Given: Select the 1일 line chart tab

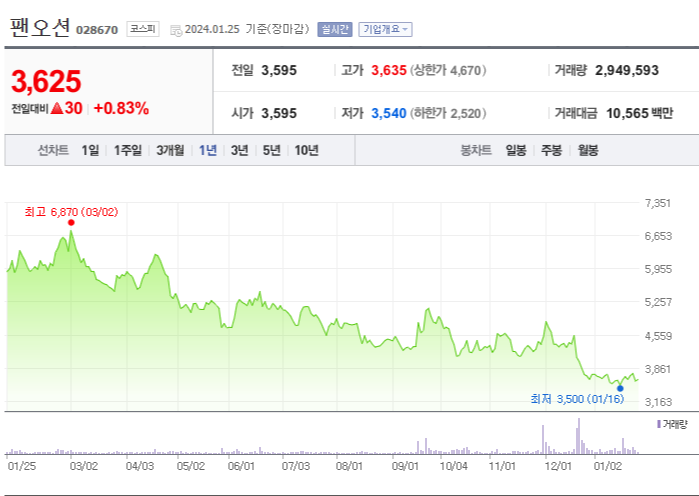Looking at the screenshot, I should pos(90,150).
